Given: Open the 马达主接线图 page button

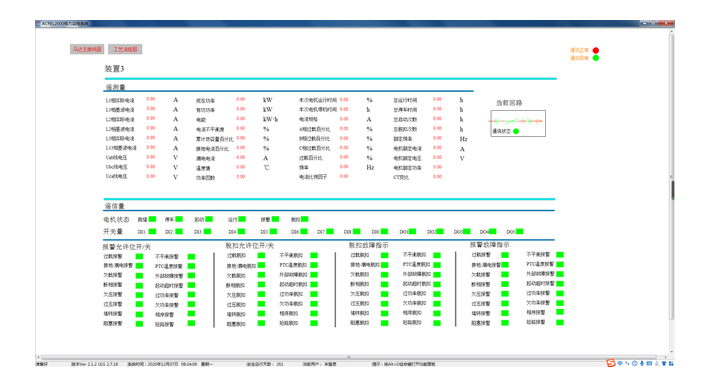Looking at the screenshot, I should click(x=87, y=49).
